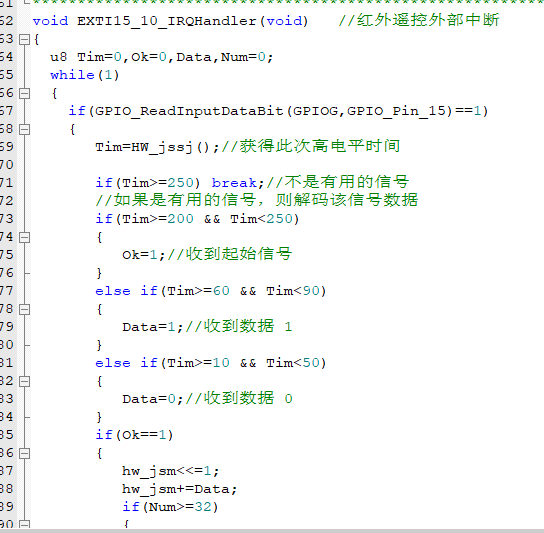The height and width of the screenshot is (533, 544).
Task: Click the comment 不是有用的信号
Action: (x=338, y=182)
